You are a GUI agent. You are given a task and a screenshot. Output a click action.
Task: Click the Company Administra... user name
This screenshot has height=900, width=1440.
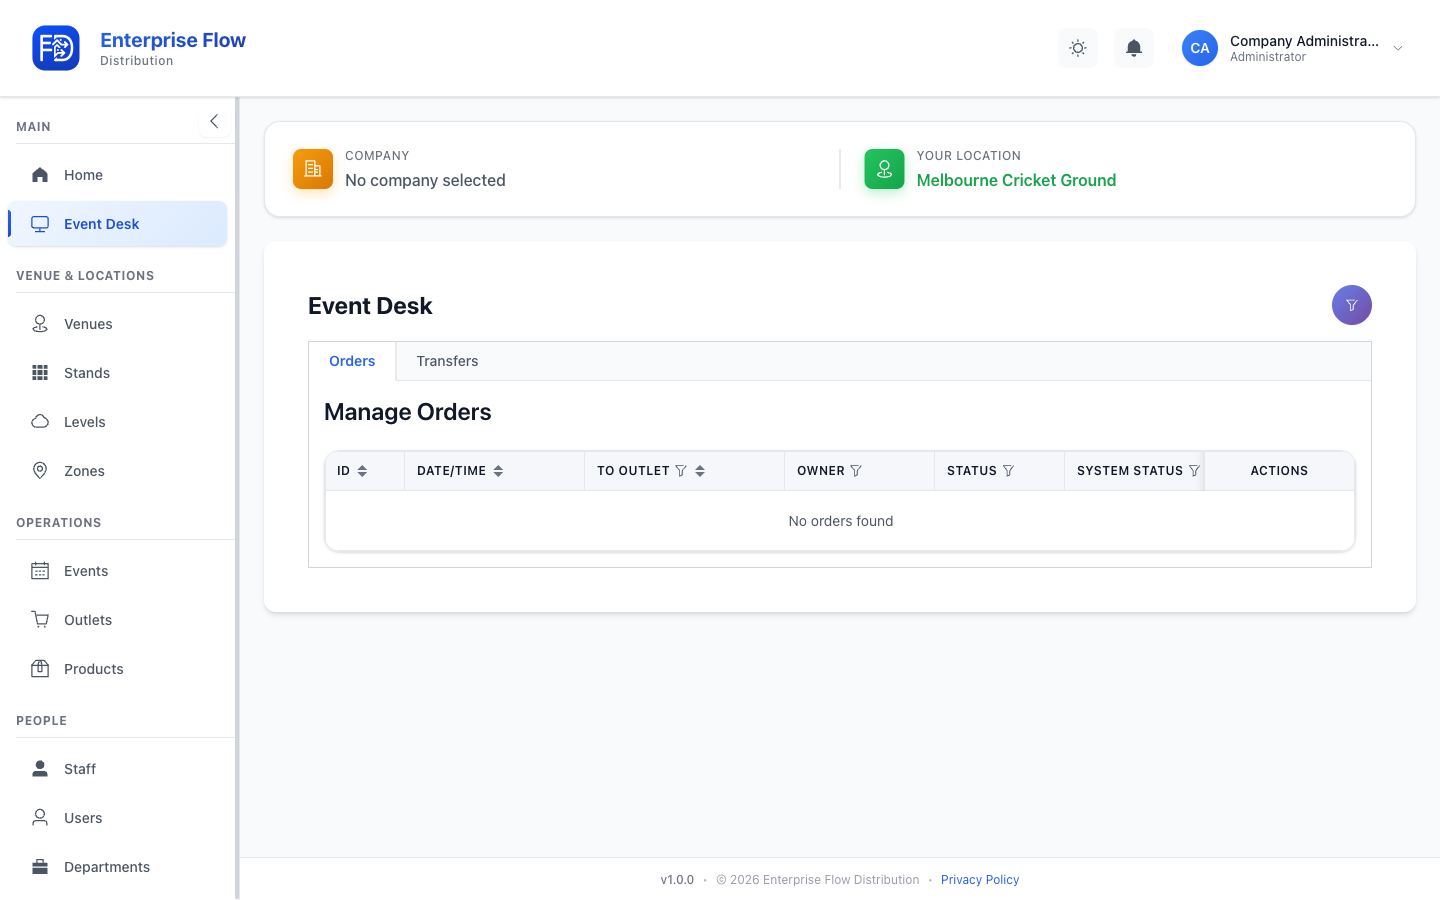pyautogui.click(x=1304, y=41)
